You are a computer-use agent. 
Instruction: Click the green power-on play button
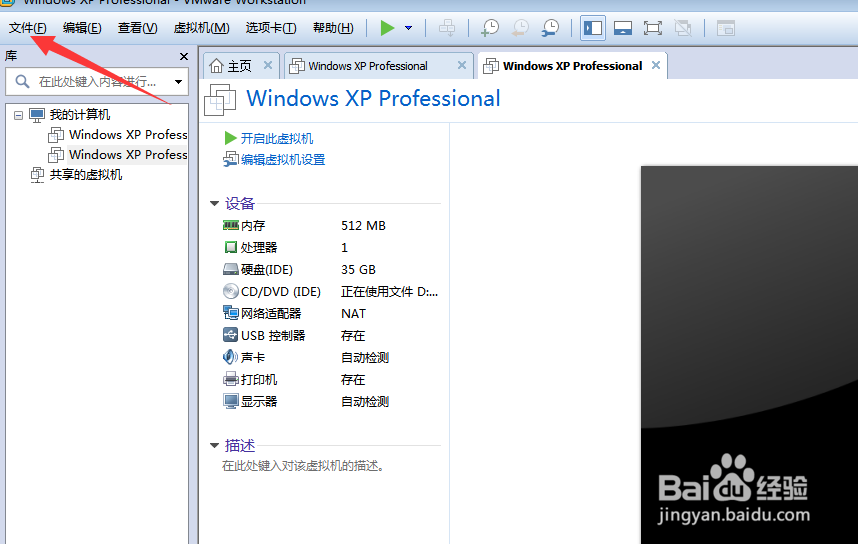(x=387, y=28)
